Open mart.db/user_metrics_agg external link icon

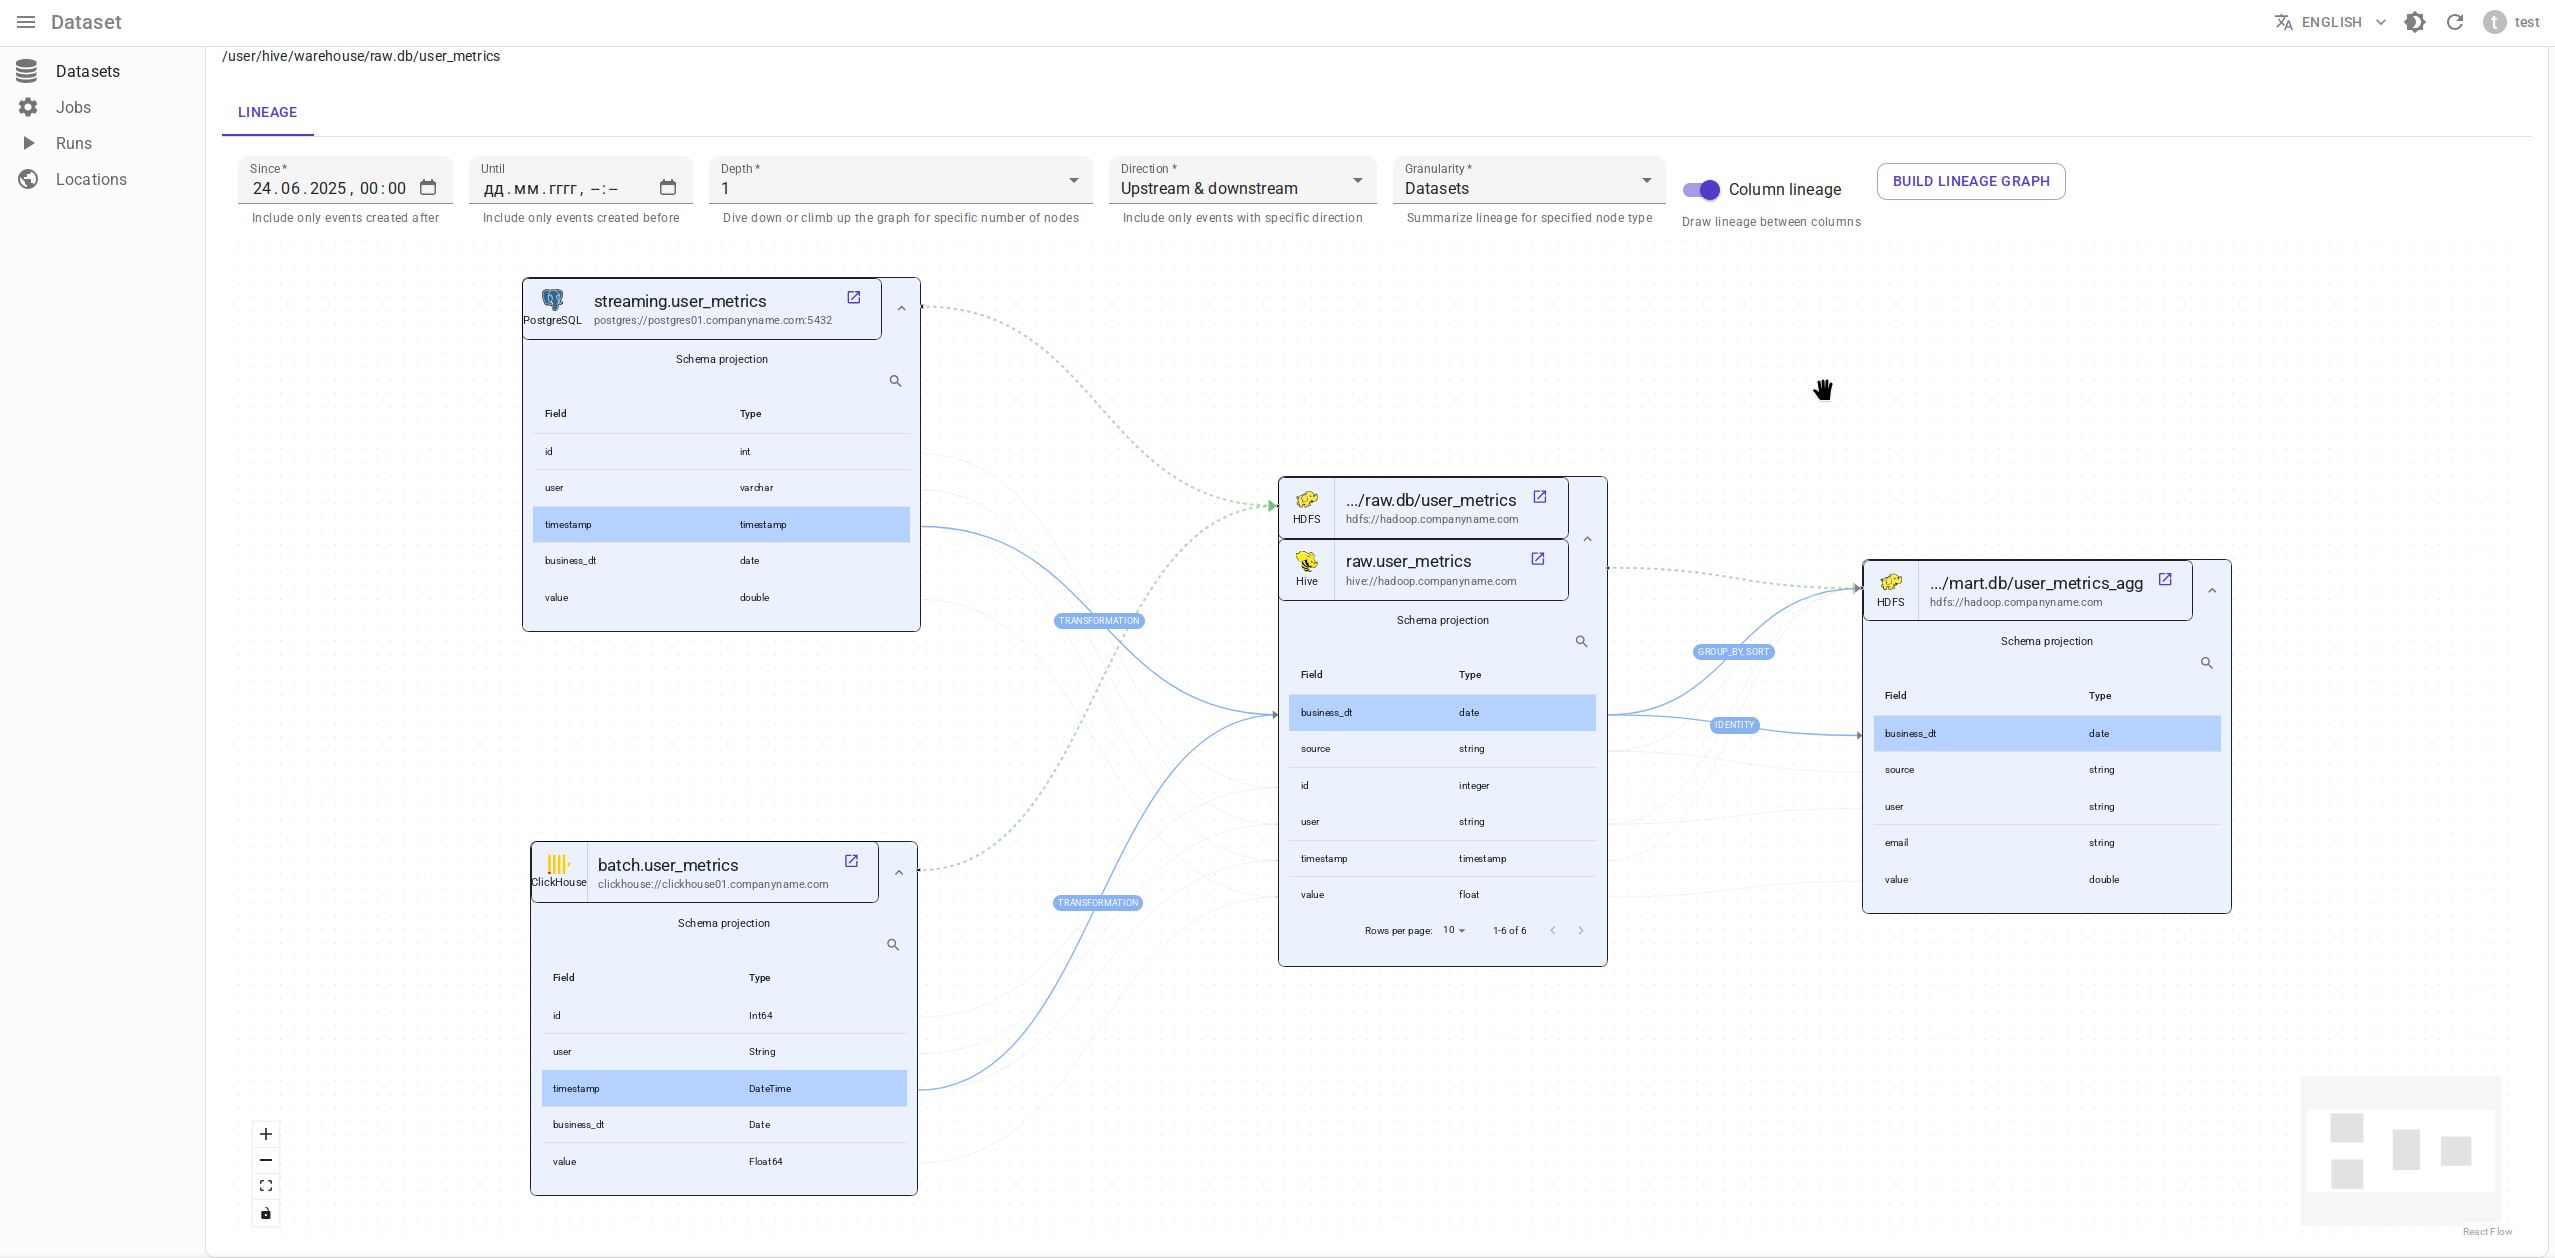2165,580
